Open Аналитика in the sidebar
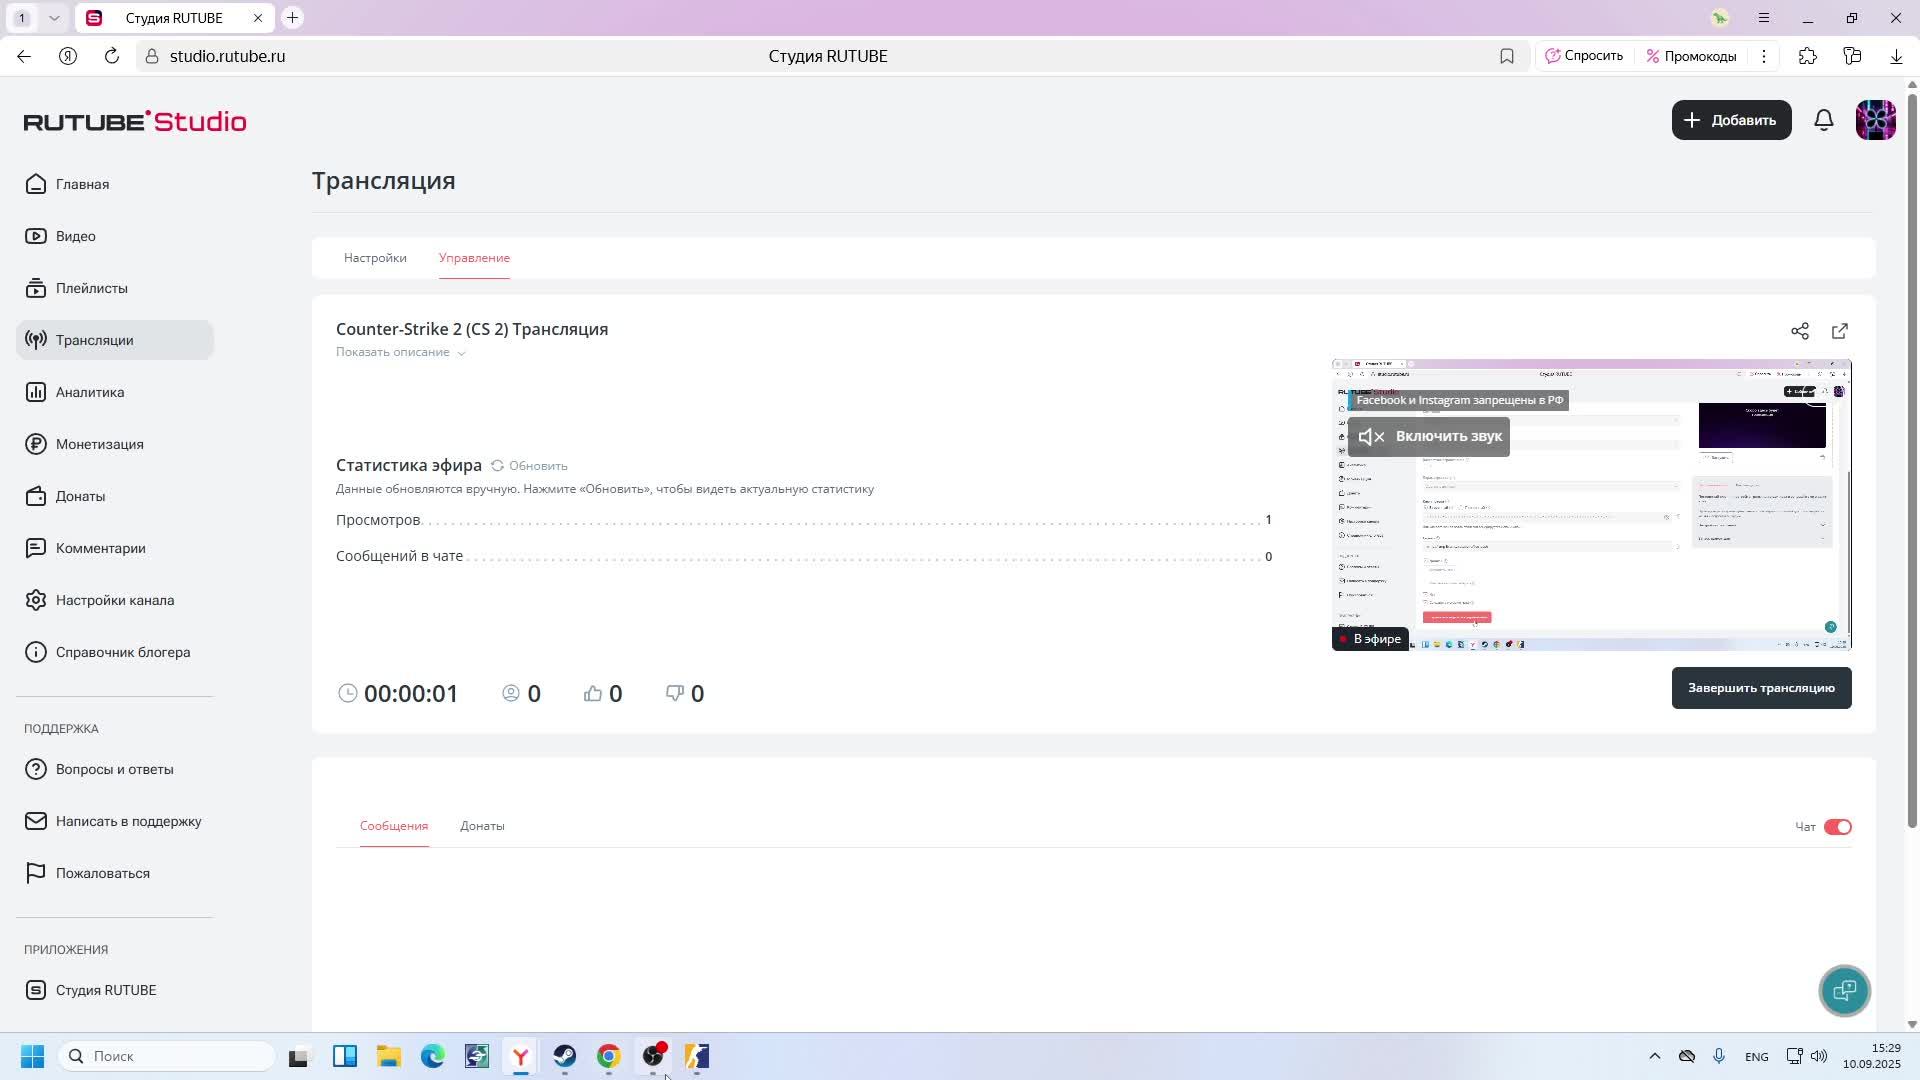This screenshot has height=1080, width=1920. (x=89, y=392)
